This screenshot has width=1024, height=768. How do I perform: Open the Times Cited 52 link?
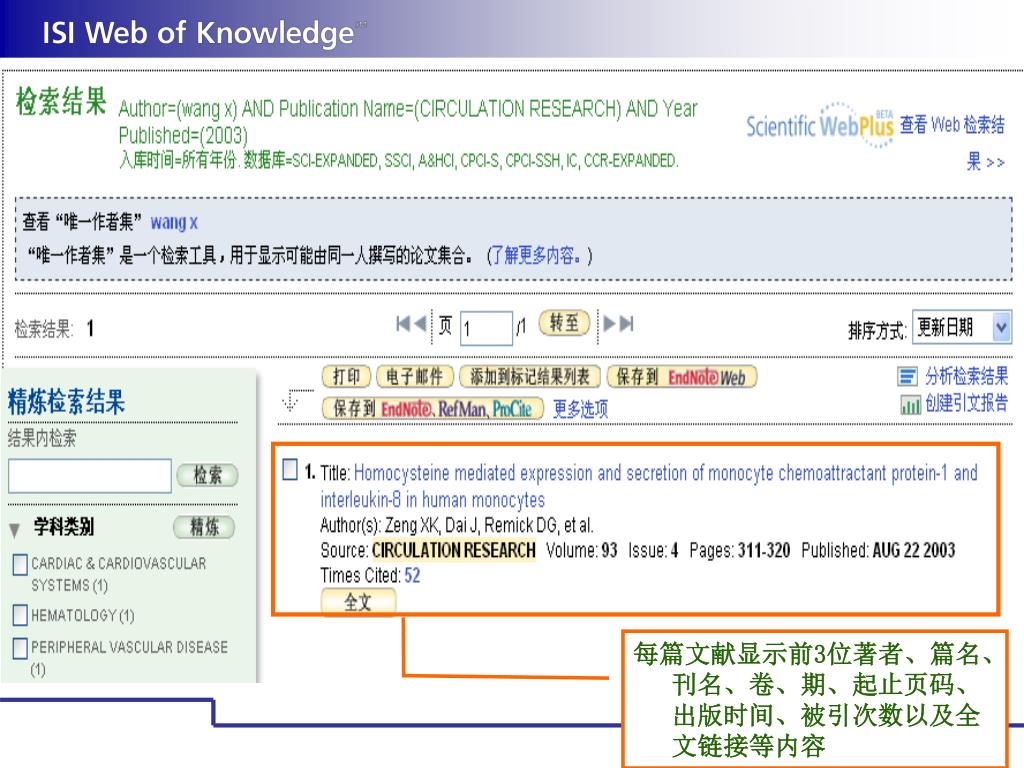point(412,575)
